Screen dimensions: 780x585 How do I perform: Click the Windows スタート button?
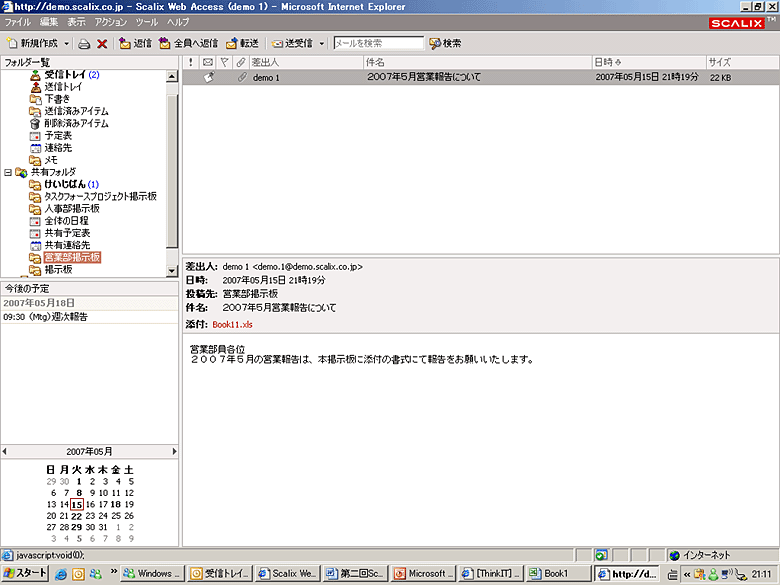[25, 573]
